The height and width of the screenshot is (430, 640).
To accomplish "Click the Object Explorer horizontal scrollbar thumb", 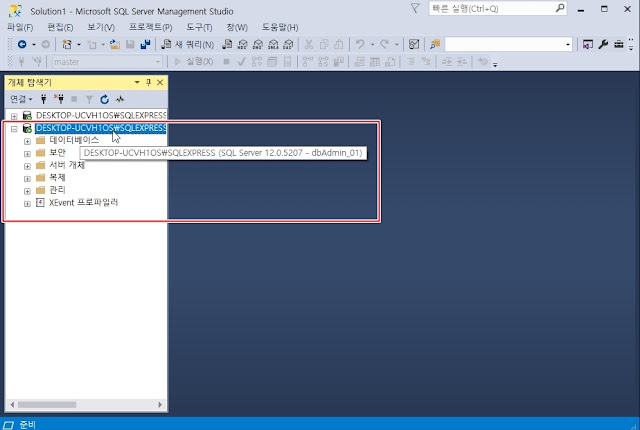I will (x=47, y=405).
